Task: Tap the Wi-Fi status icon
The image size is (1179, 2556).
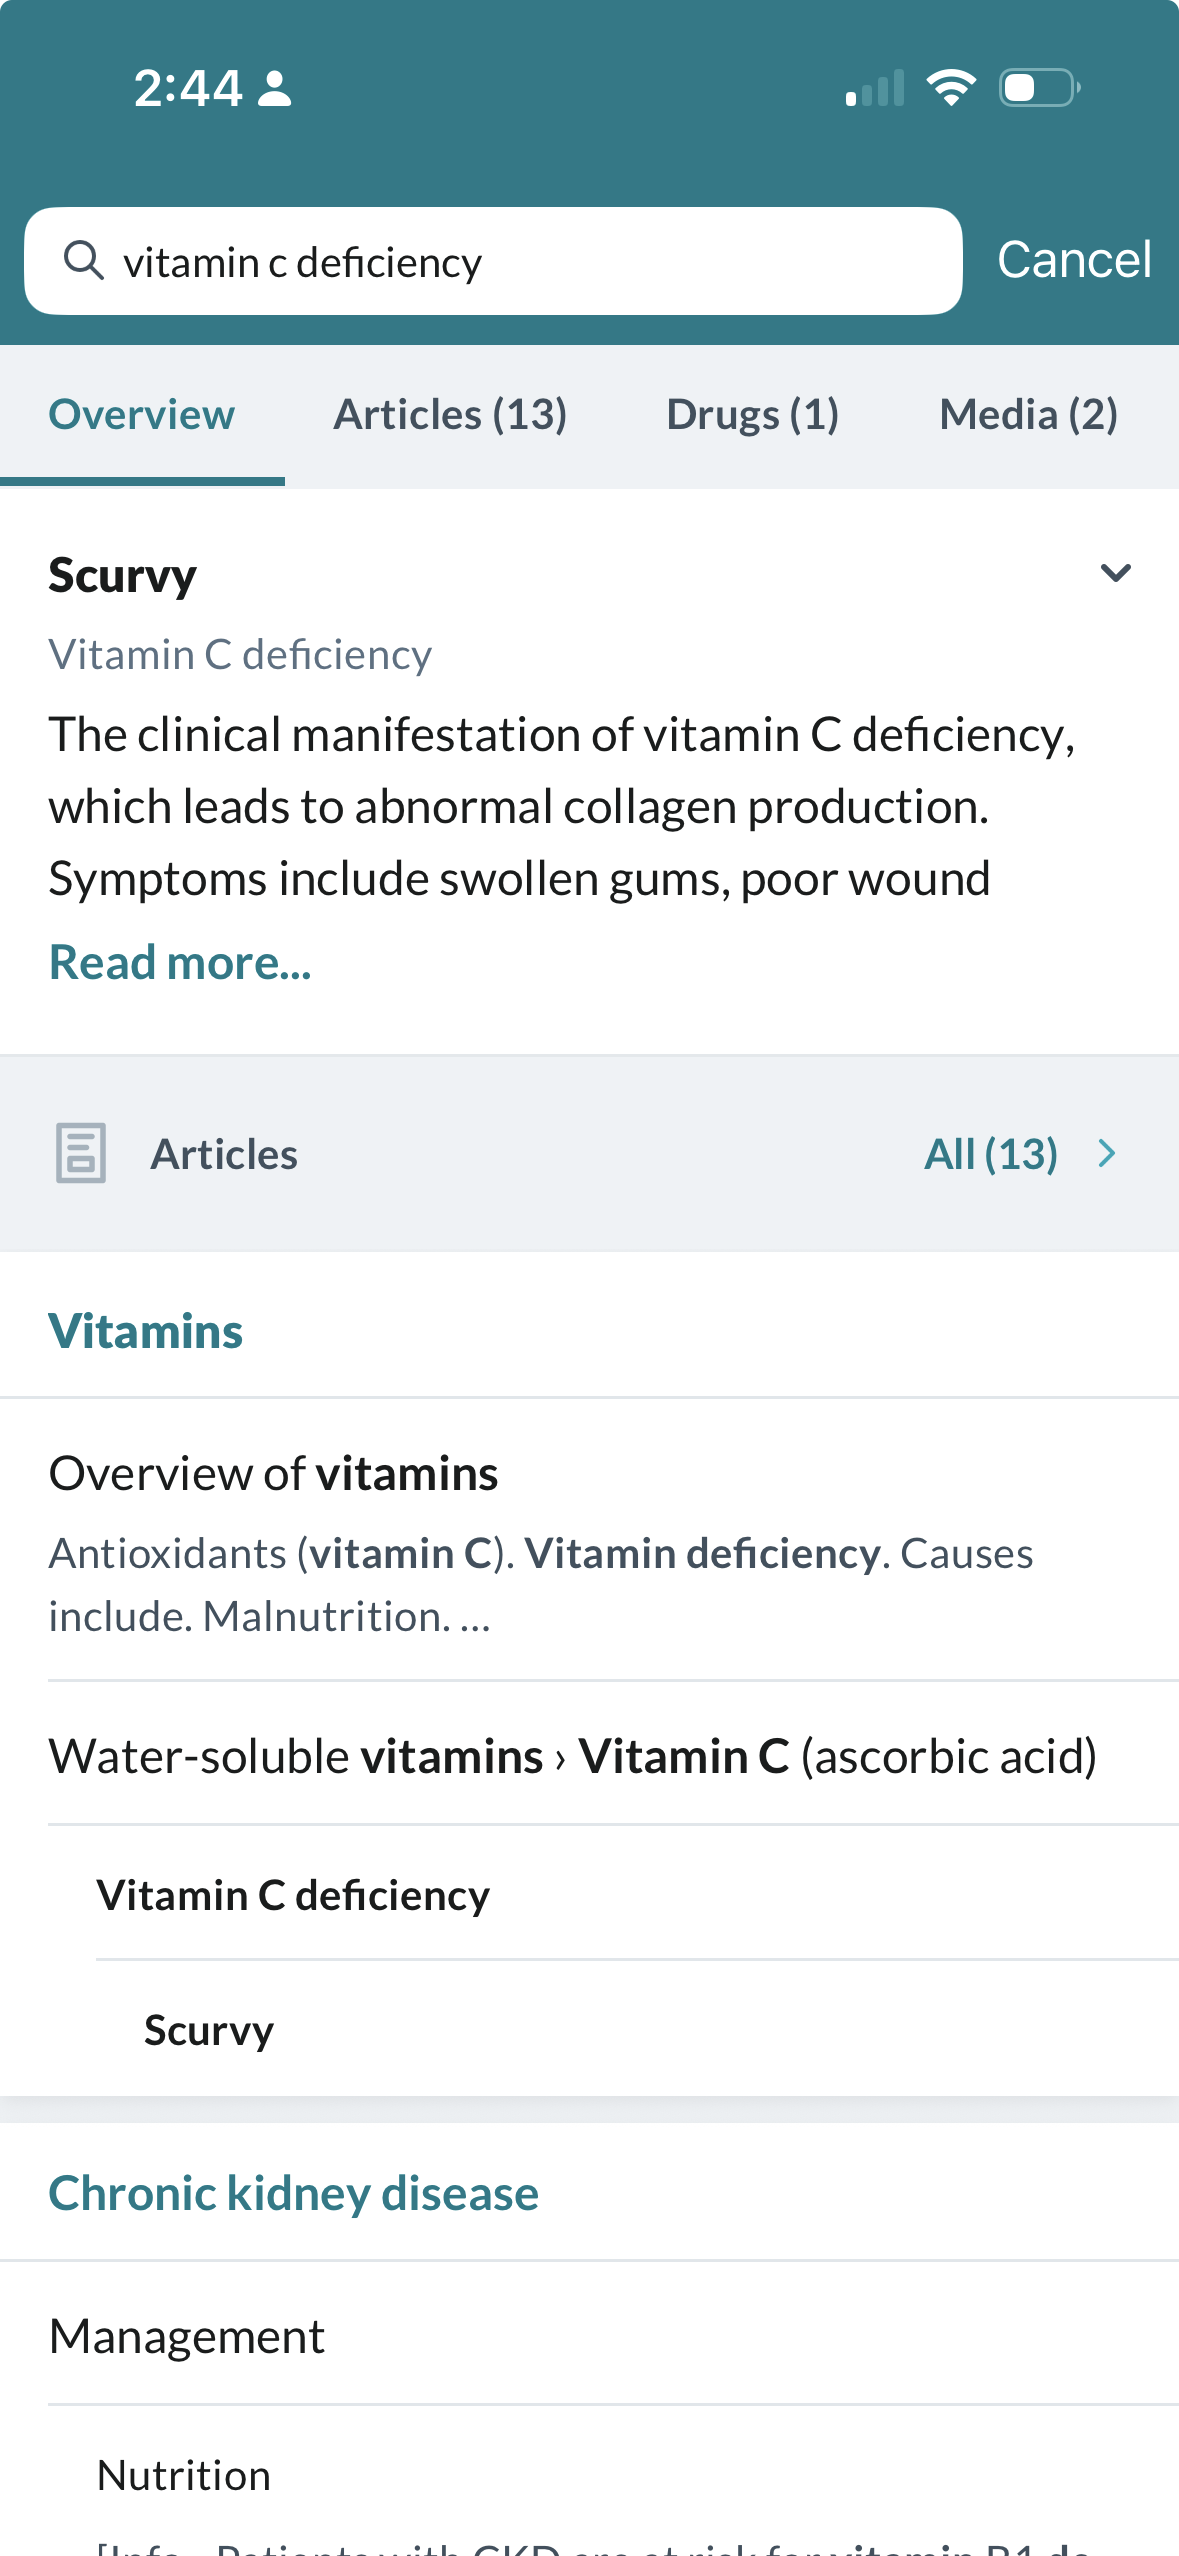Action: point(951,88)
